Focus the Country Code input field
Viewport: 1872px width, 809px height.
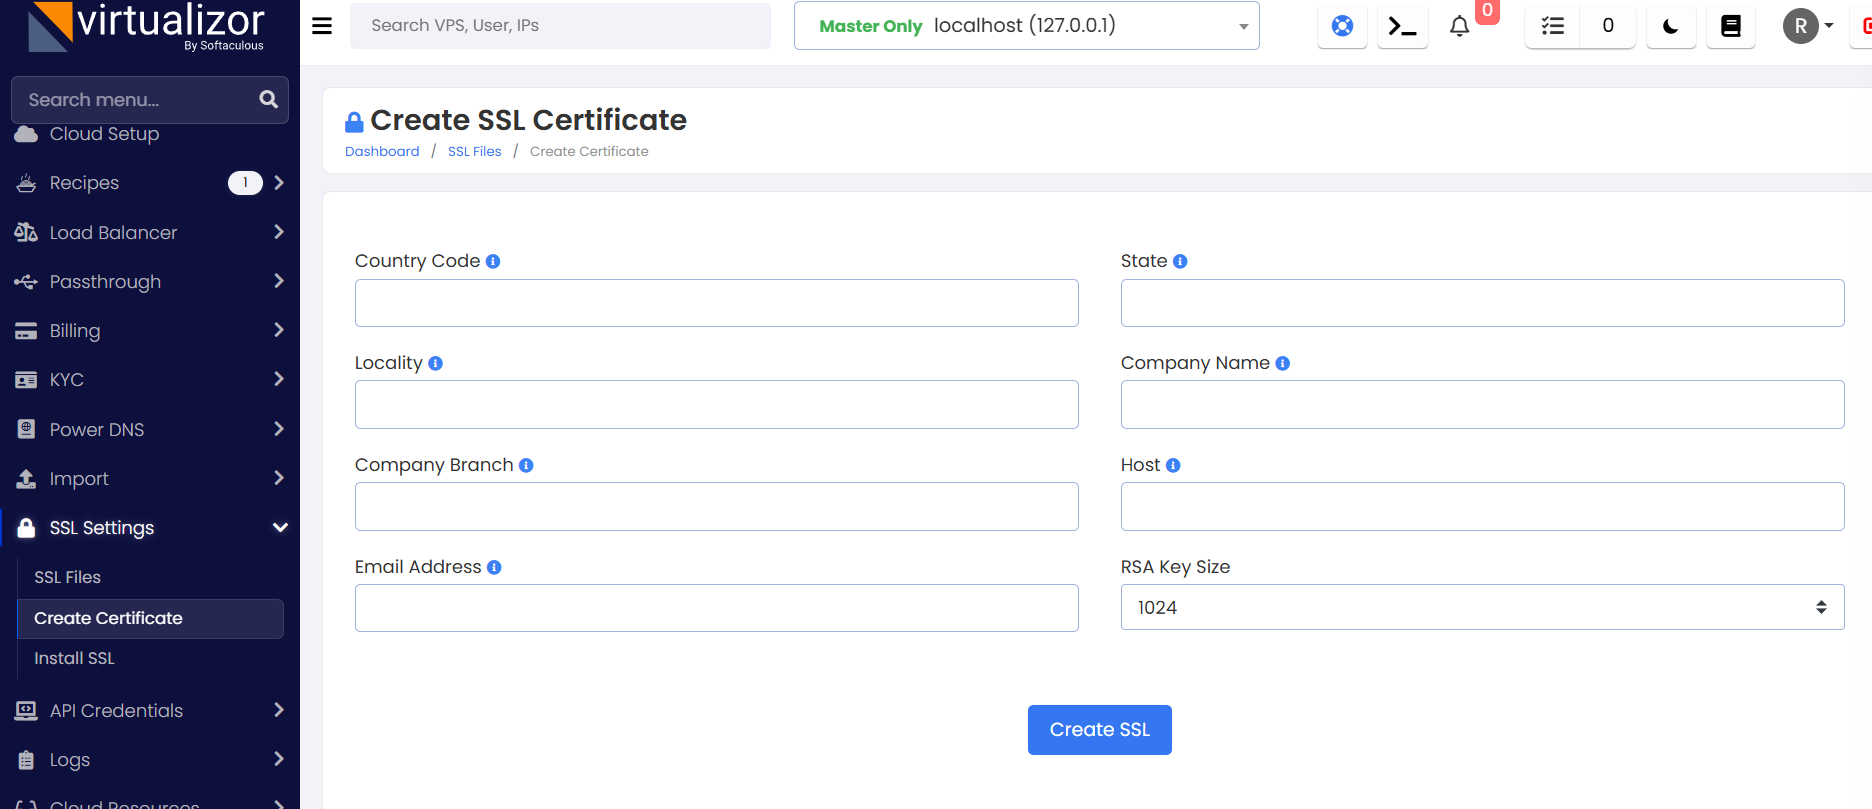click(716, 303)
